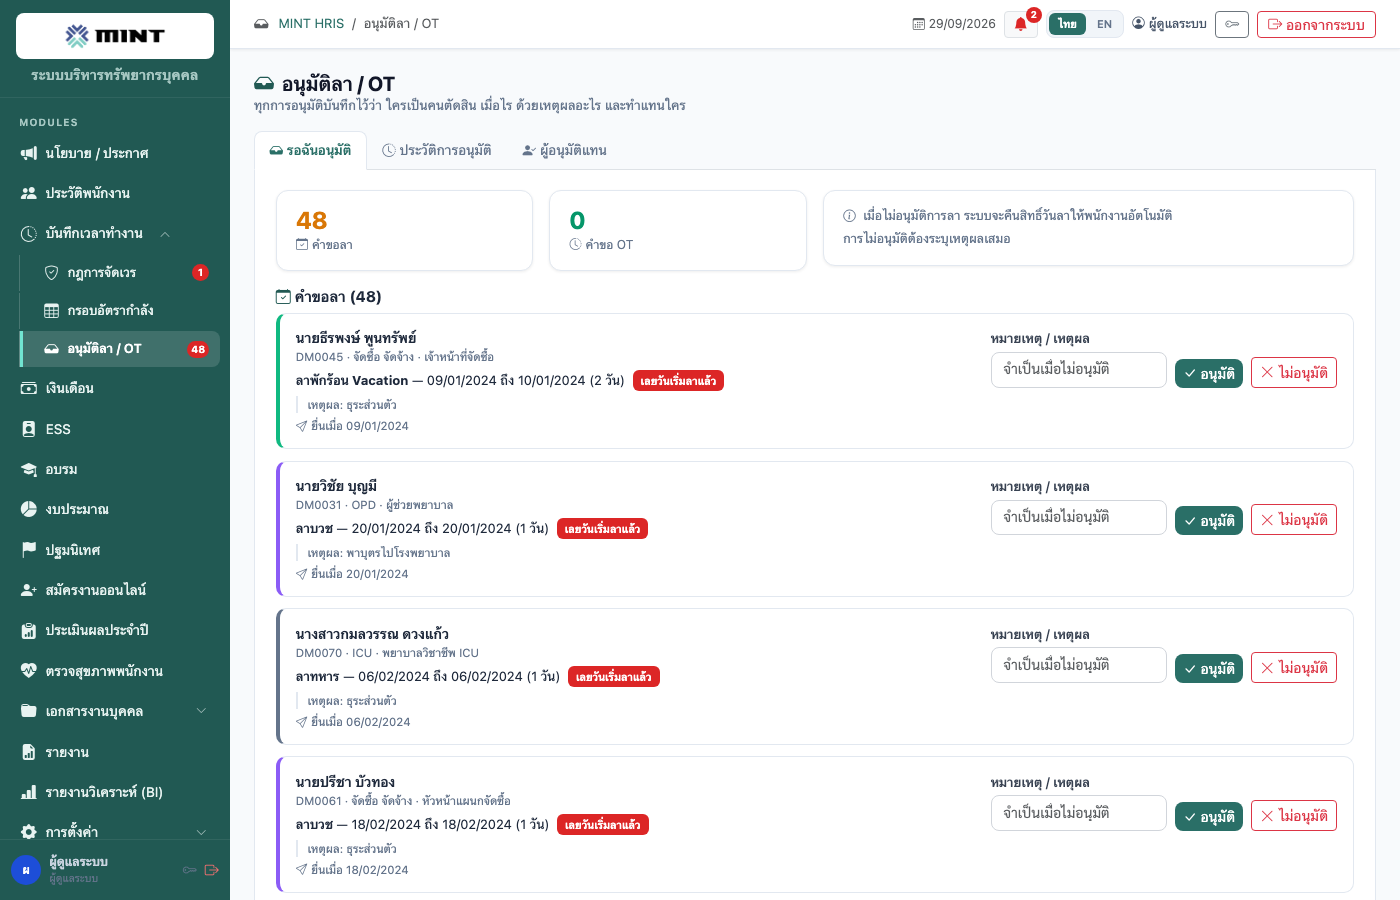Approve นางสาวกมลวรรณ ดวงแก้ว leave request
The height and width of the screenshot is (900, 1400).
click(x=1209, y=668)
